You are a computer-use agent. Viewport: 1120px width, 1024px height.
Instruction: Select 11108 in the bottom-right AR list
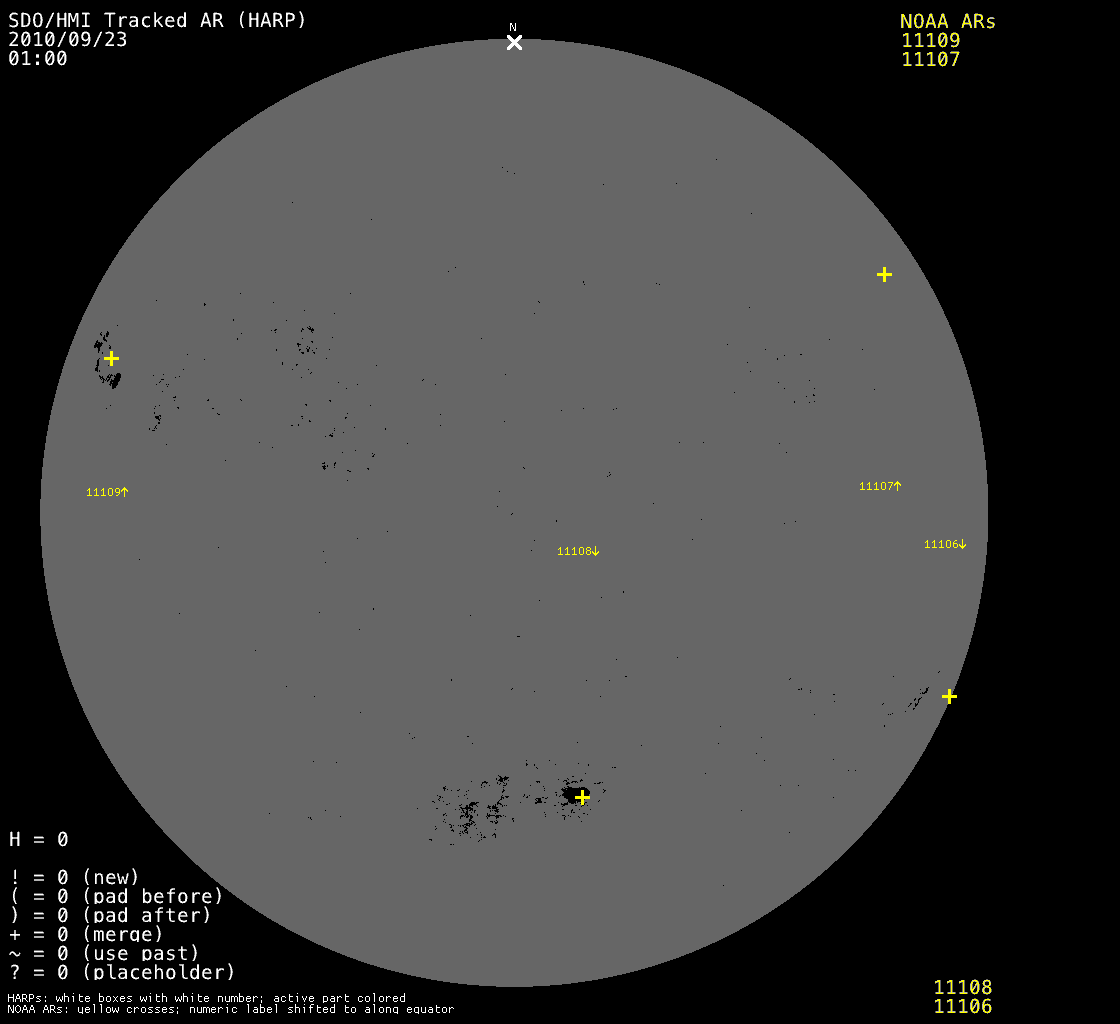962,987
